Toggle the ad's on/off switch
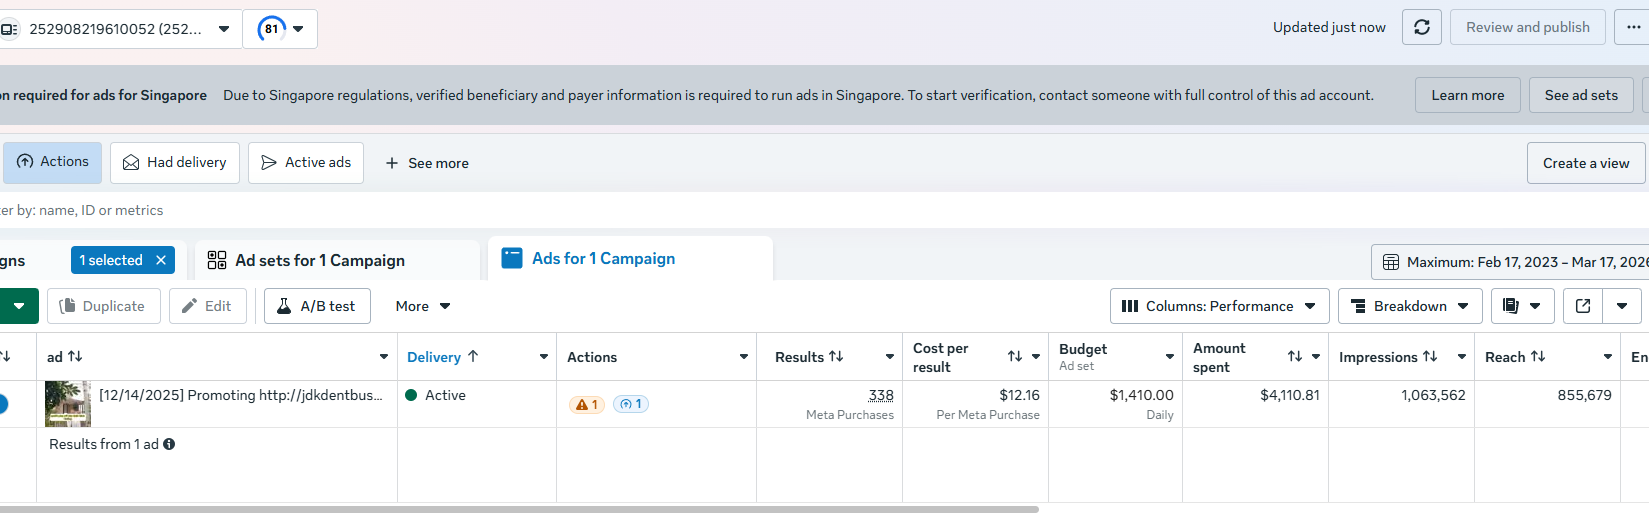This screenshot has width=1649, height=527. (x=2, y=404)
